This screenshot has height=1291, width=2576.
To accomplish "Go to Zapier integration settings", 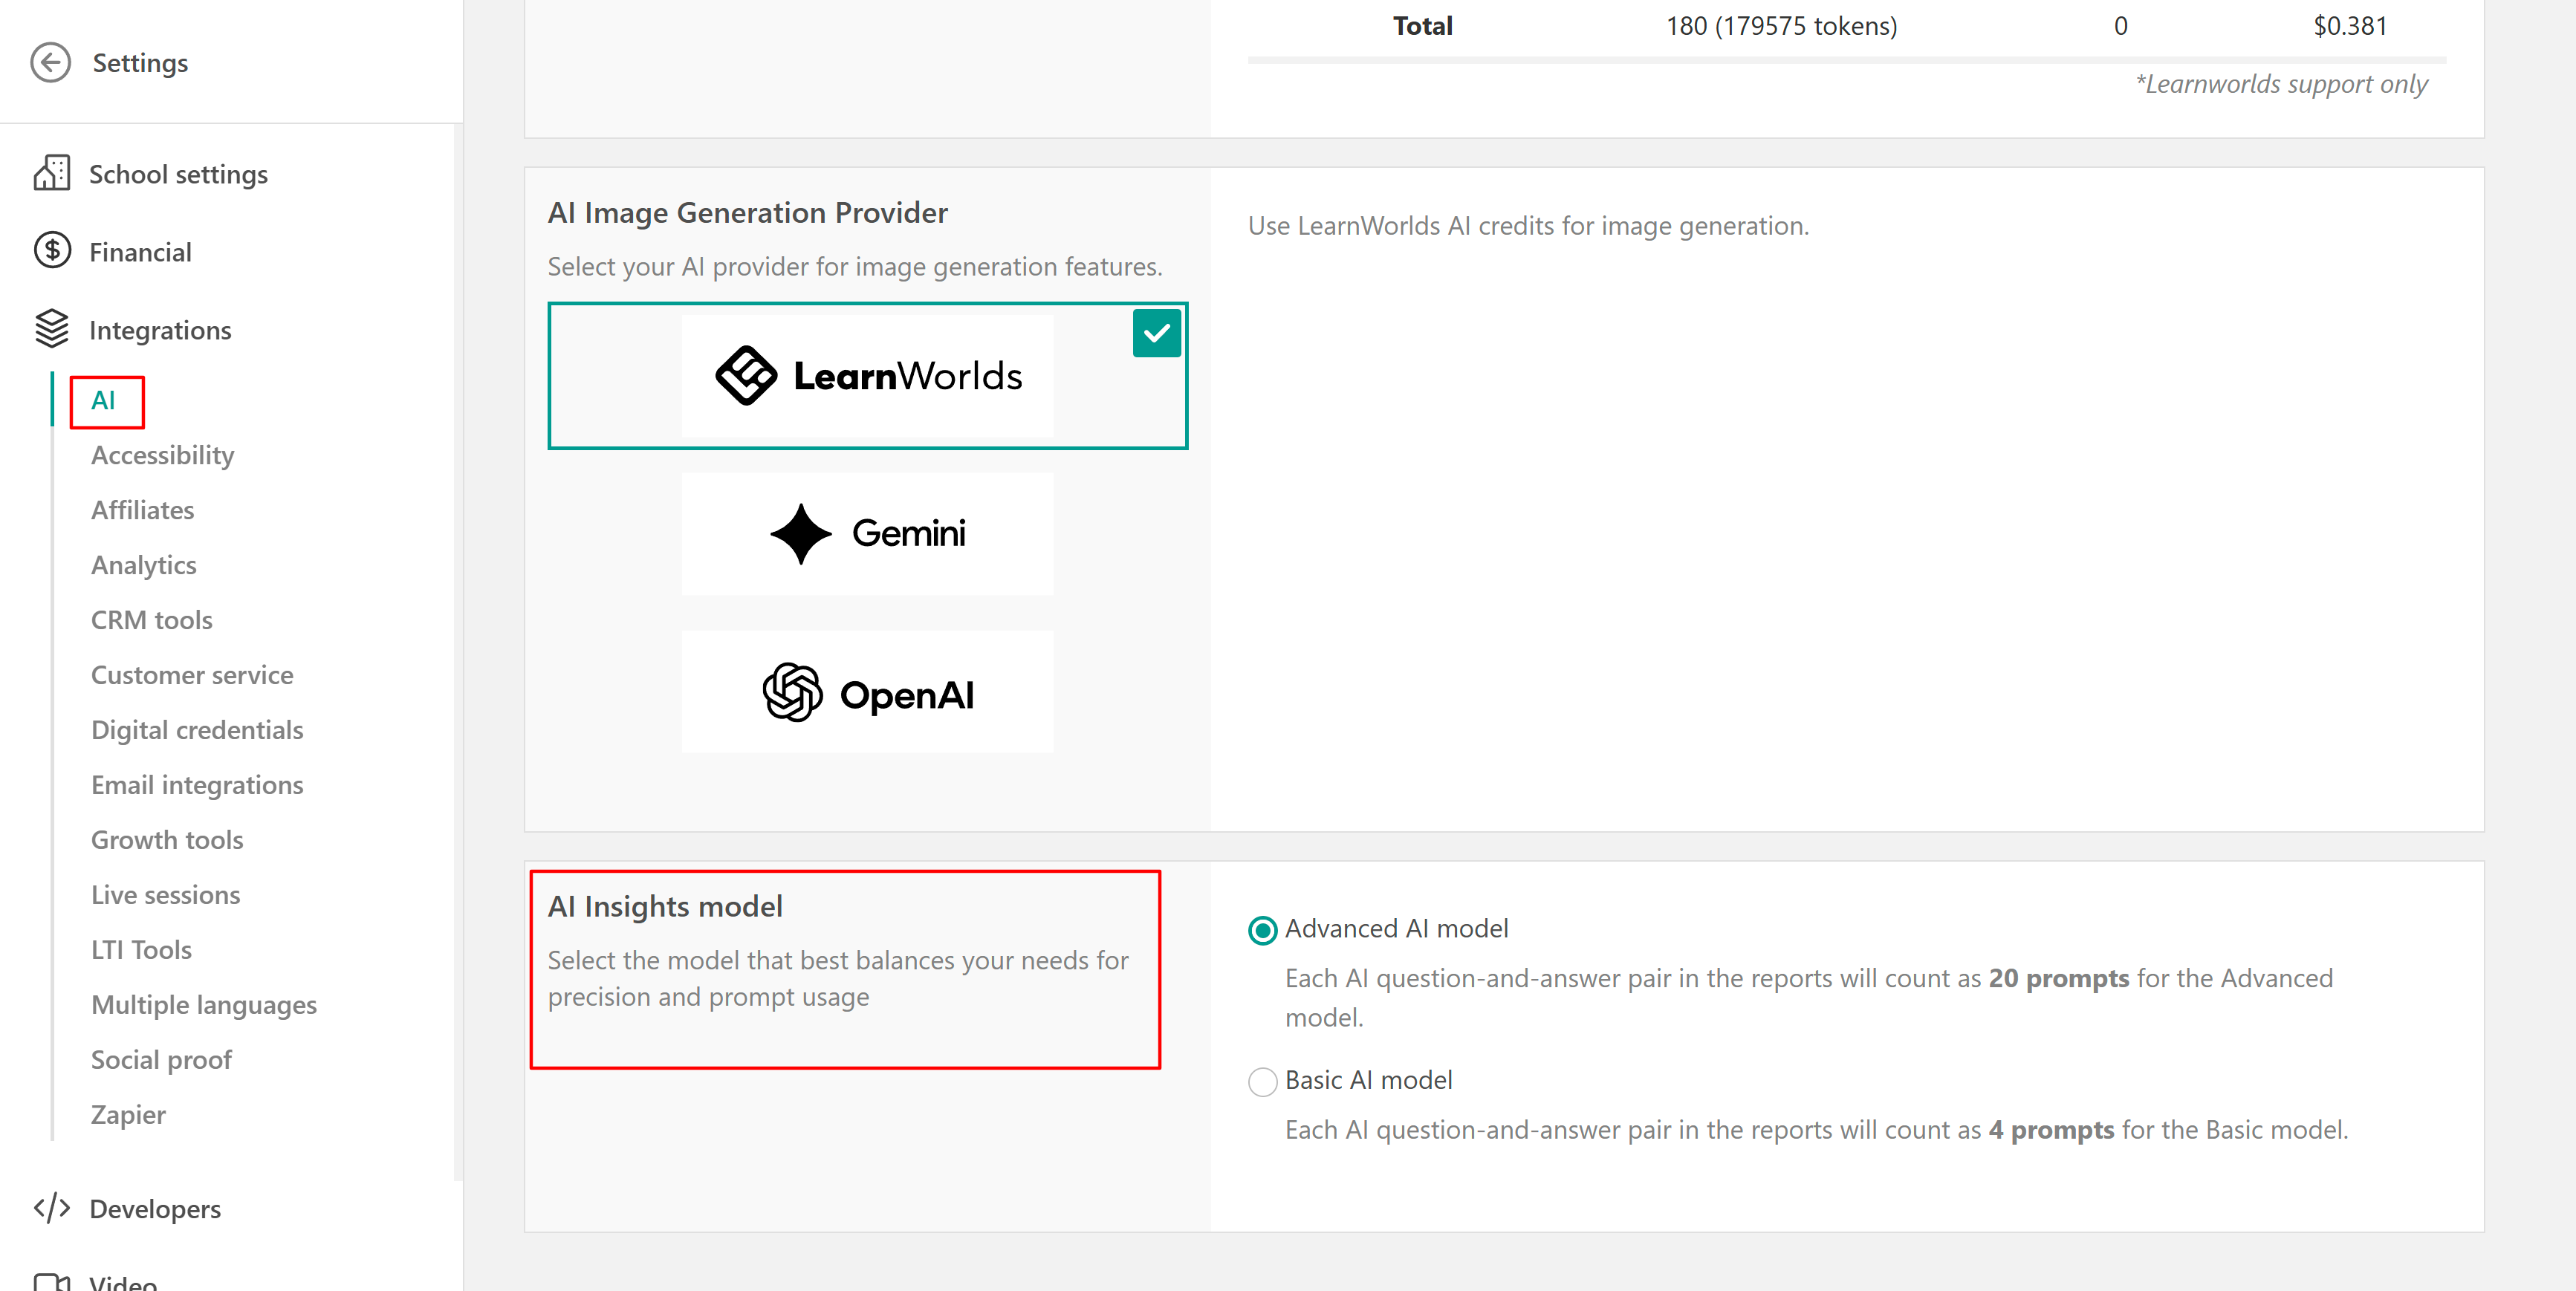I will 128,1114.
